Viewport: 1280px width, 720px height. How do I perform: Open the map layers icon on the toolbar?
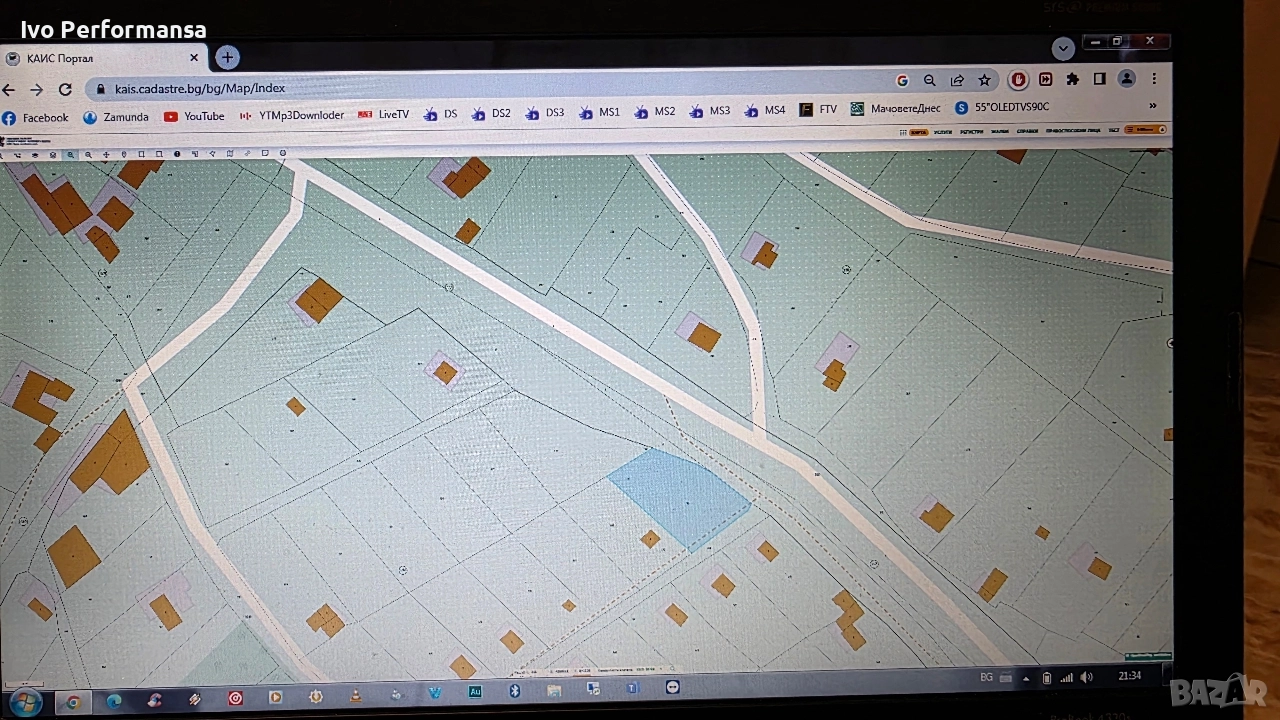231,154
